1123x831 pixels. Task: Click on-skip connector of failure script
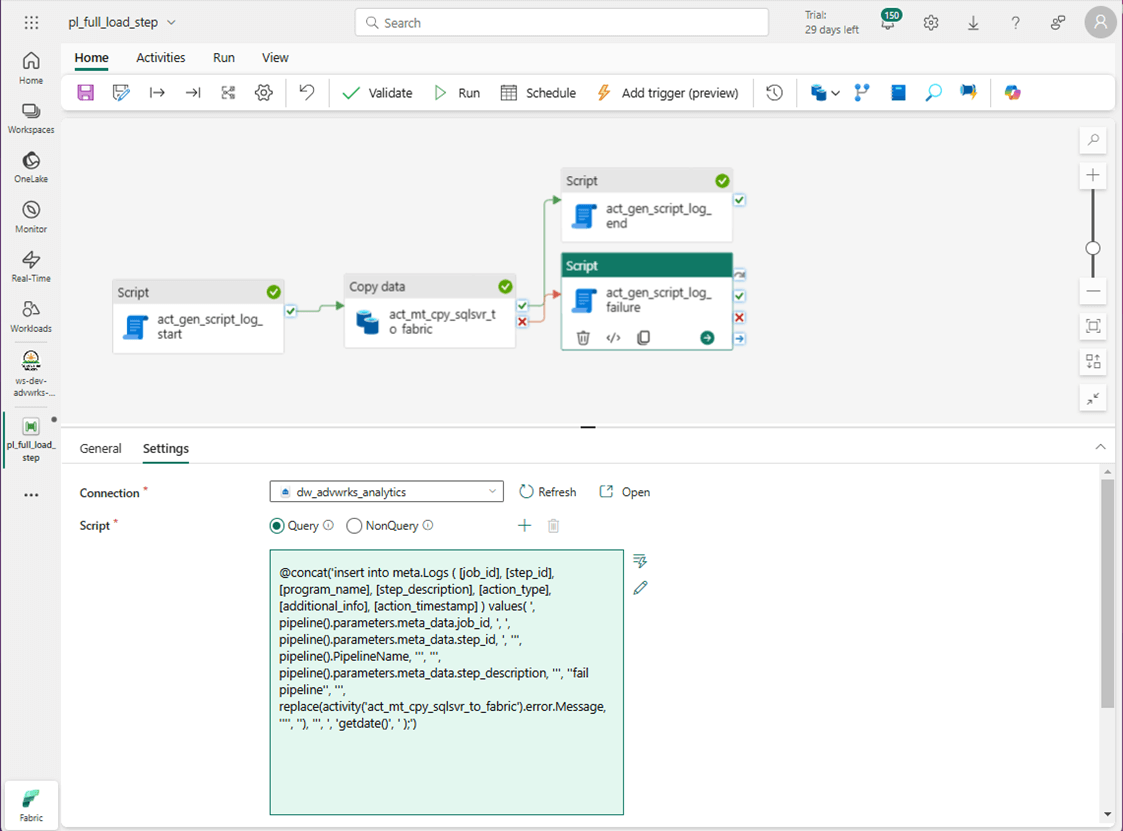(739, 274)
